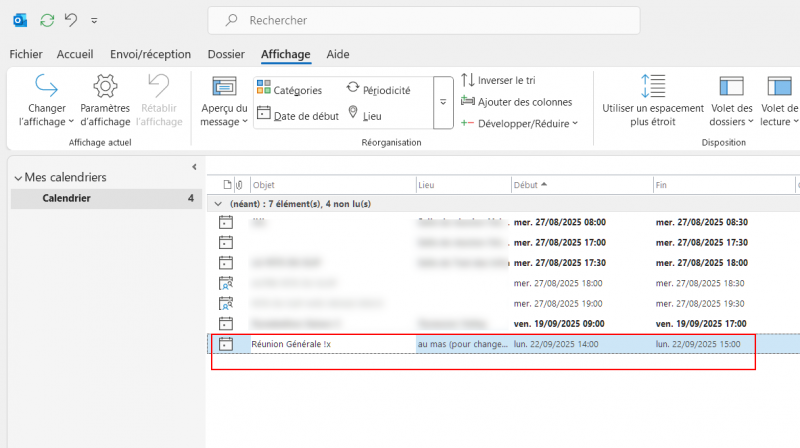Select the Réunion Générale appointment row
The height and width of the screenshot is (448, 800).
[330, 344]
